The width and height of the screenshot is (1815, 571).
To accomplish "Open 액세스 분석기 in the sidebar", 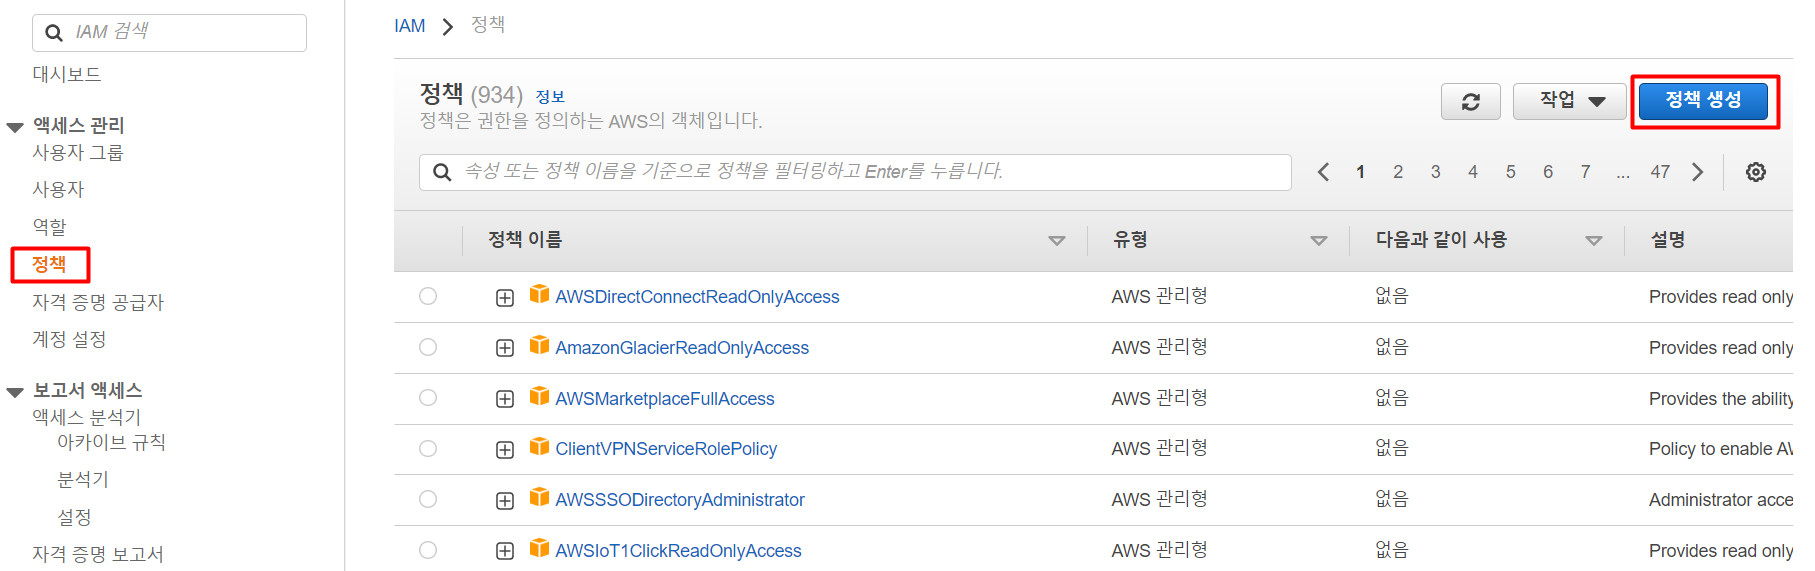I will point(87,416).
